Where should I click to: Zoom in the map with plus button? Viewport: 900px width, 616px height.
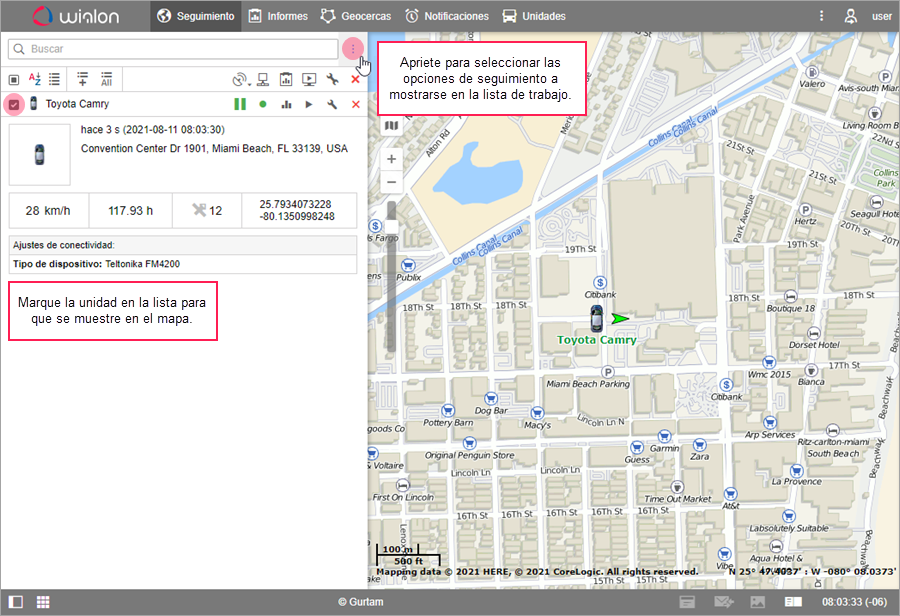pos(391,159)
